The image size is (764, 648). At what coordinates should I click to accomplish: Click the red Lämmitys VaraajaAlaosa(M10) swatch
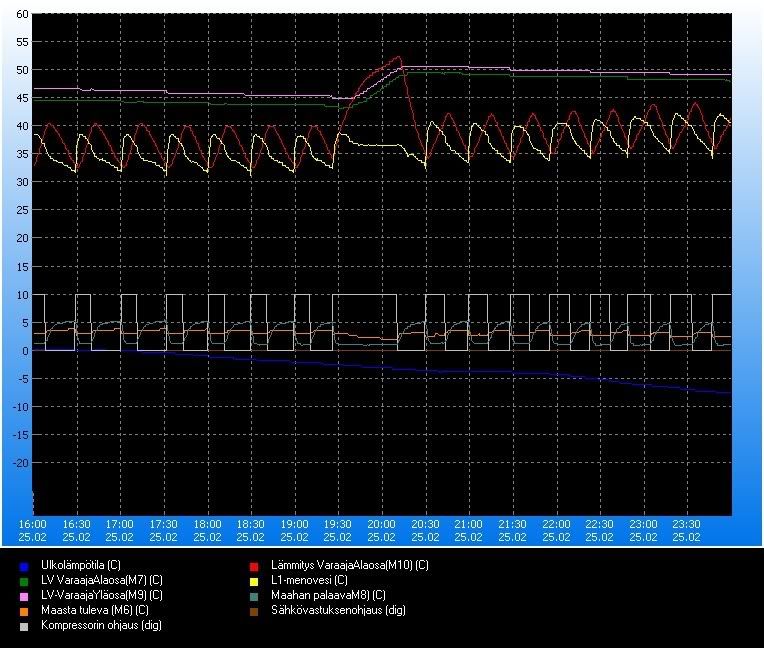click(x=254, y=567)
